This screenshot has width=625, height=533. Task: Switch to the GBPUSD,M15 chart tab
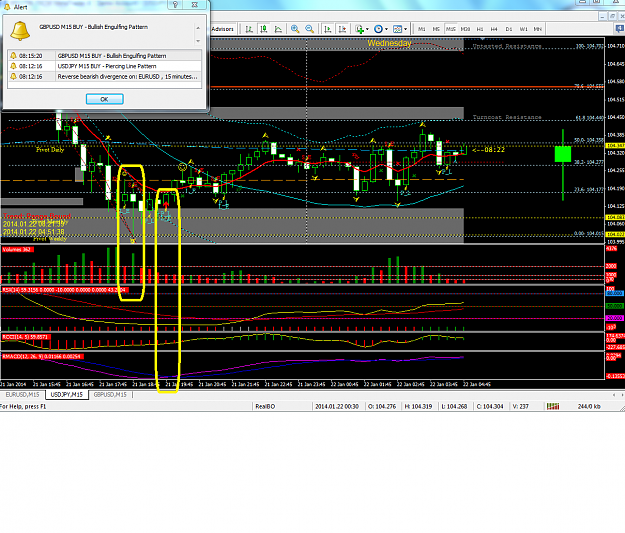[110, 395]
